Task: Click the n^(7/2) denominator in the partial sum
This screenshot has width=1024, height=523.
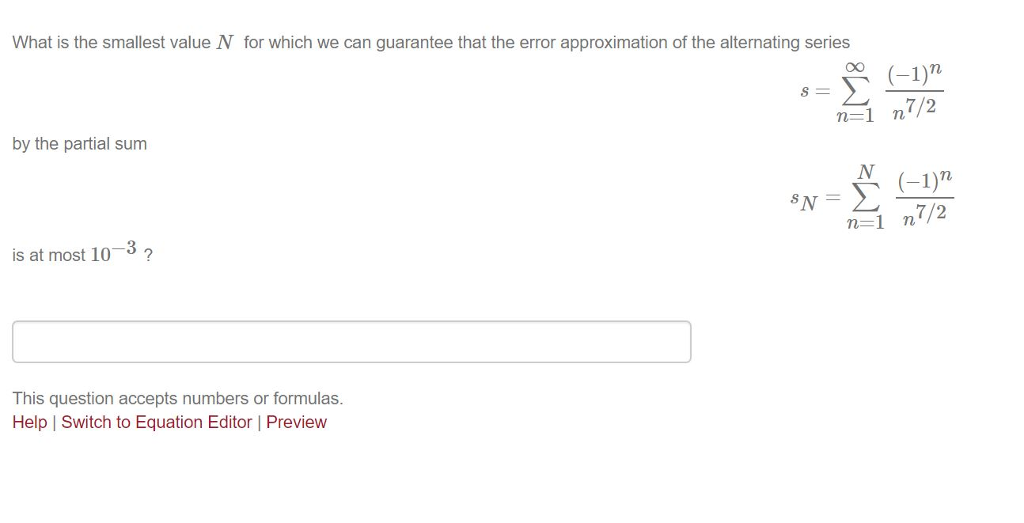Action: tap(926, 213)
